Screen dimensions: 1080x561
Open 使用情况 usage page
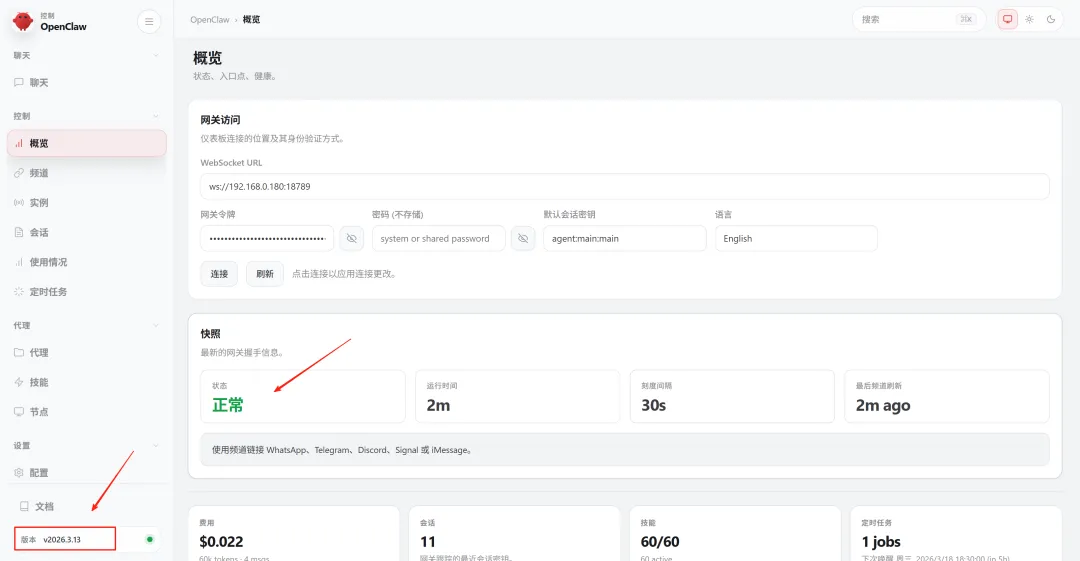[x=87, y=262]
